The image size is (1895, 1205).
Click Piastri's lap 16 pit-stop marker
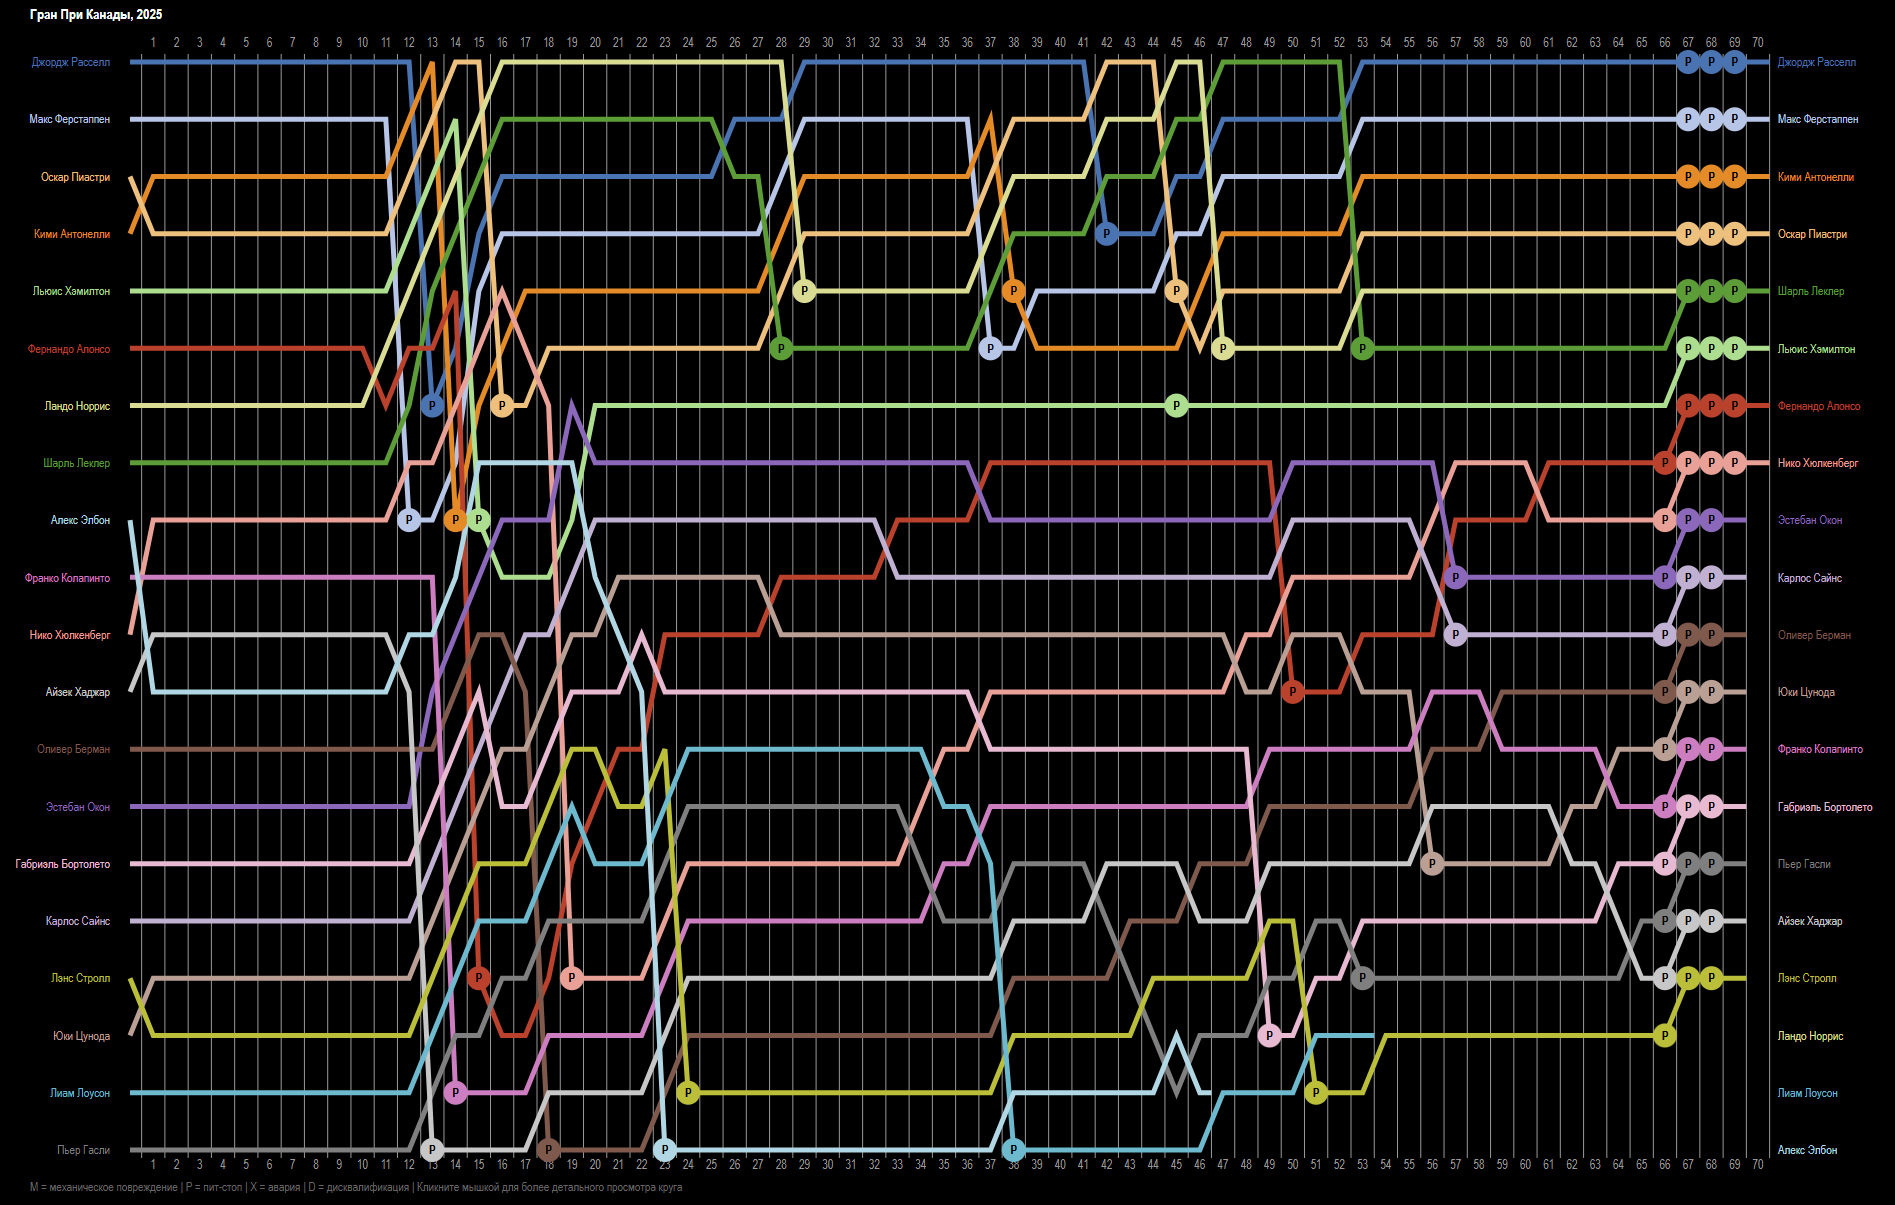point(502,406)
